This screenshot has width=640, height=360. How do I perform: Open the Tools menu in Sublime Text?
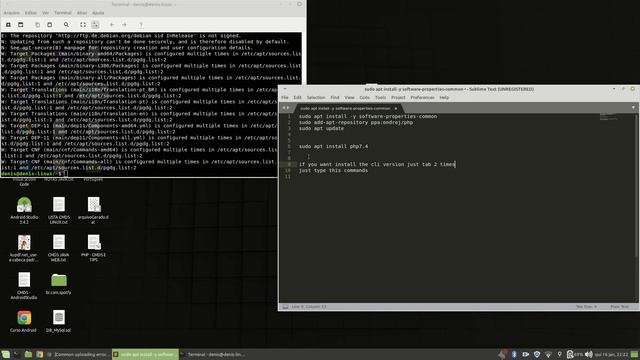pos(380,98)
